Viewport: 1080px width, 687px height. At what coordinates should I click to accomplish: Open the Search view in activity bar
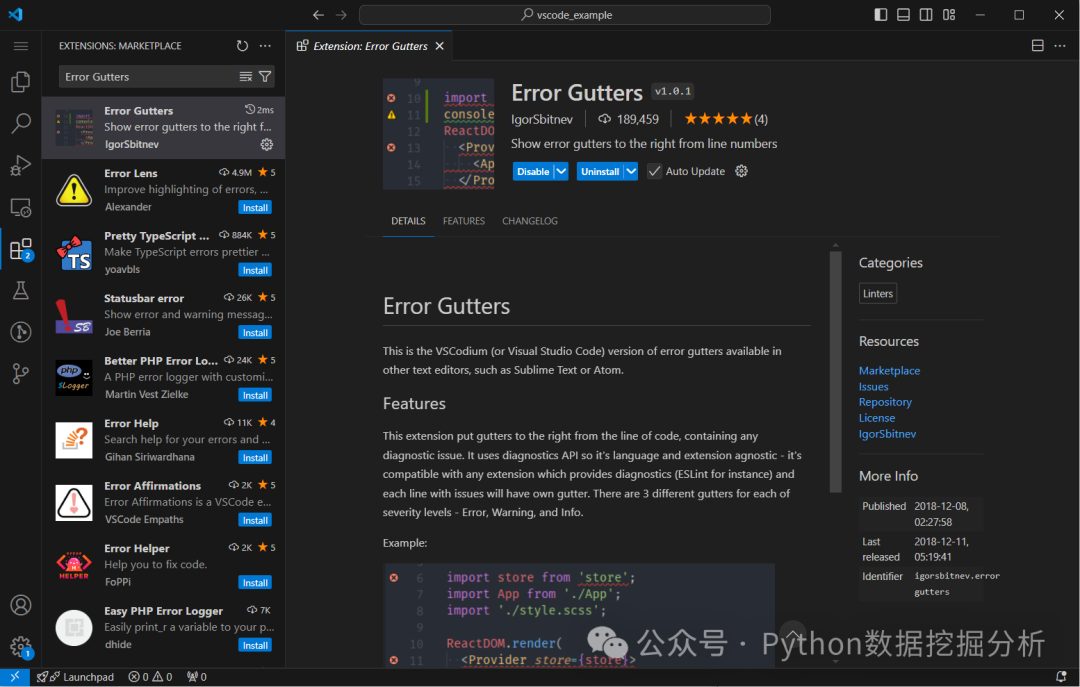tap(21, 123)
